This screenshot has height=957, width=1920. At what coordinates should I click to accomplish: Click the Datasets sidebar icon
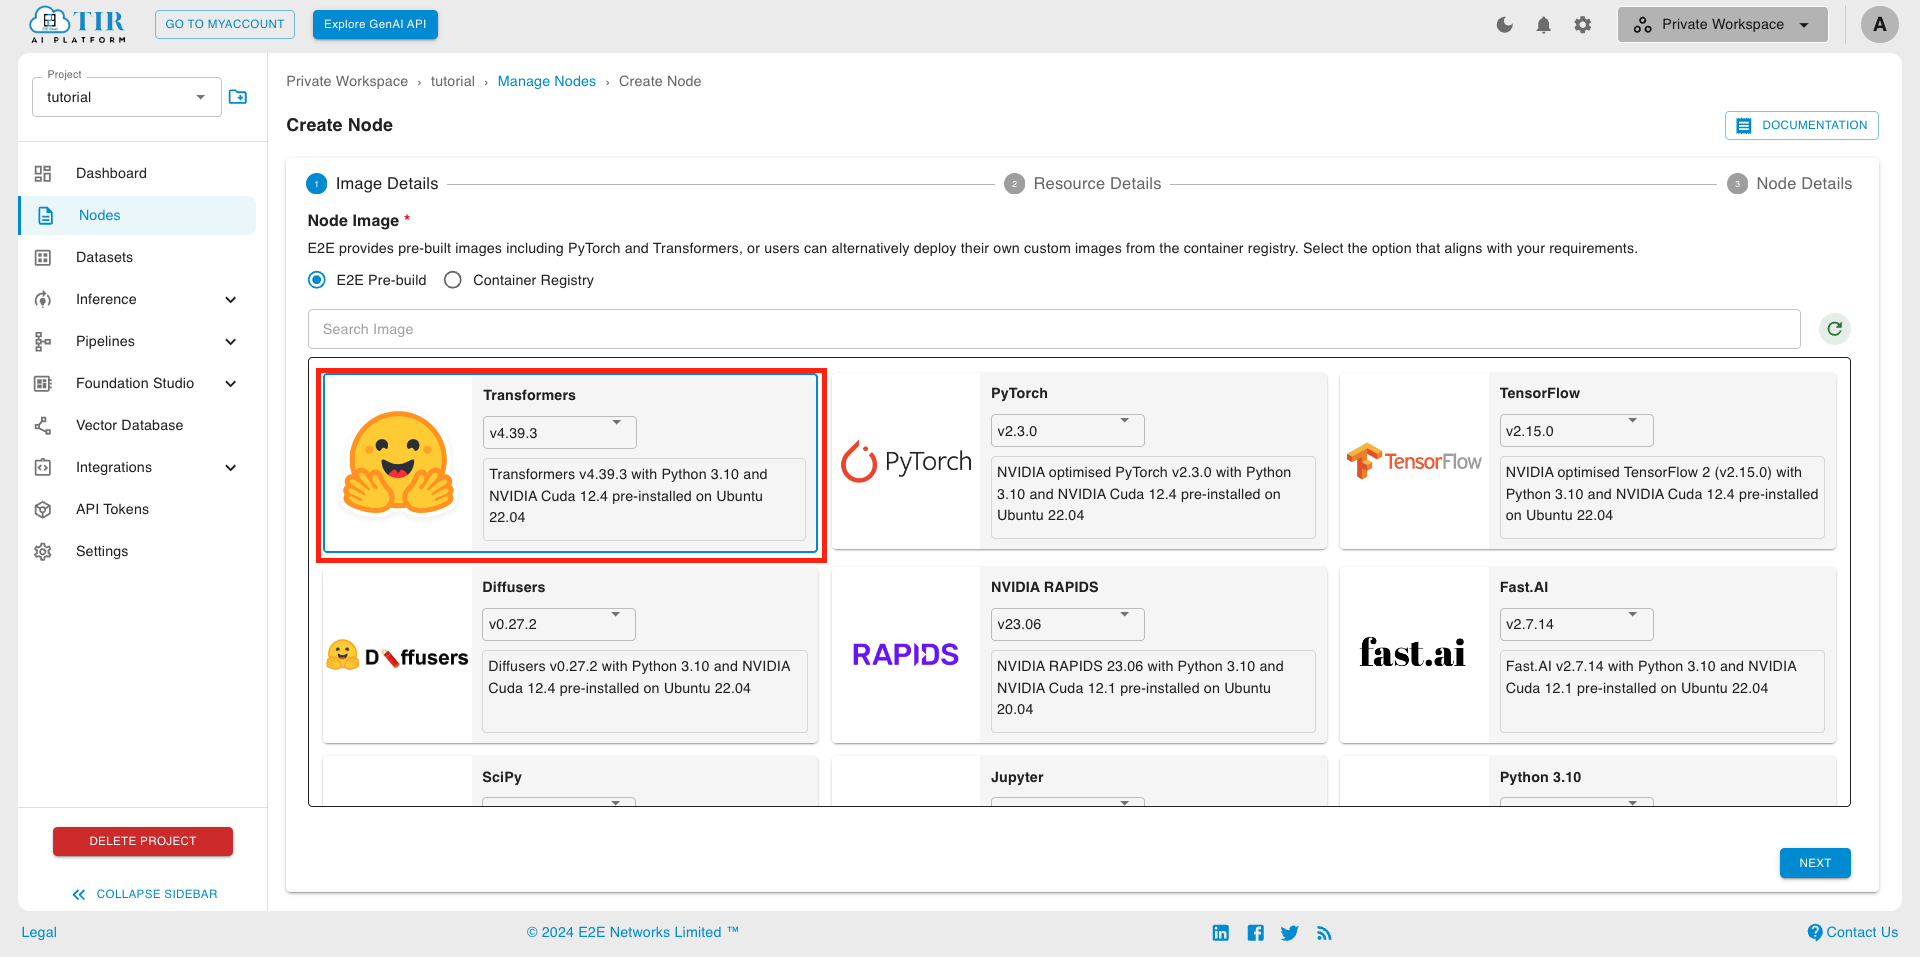point(43,257)
